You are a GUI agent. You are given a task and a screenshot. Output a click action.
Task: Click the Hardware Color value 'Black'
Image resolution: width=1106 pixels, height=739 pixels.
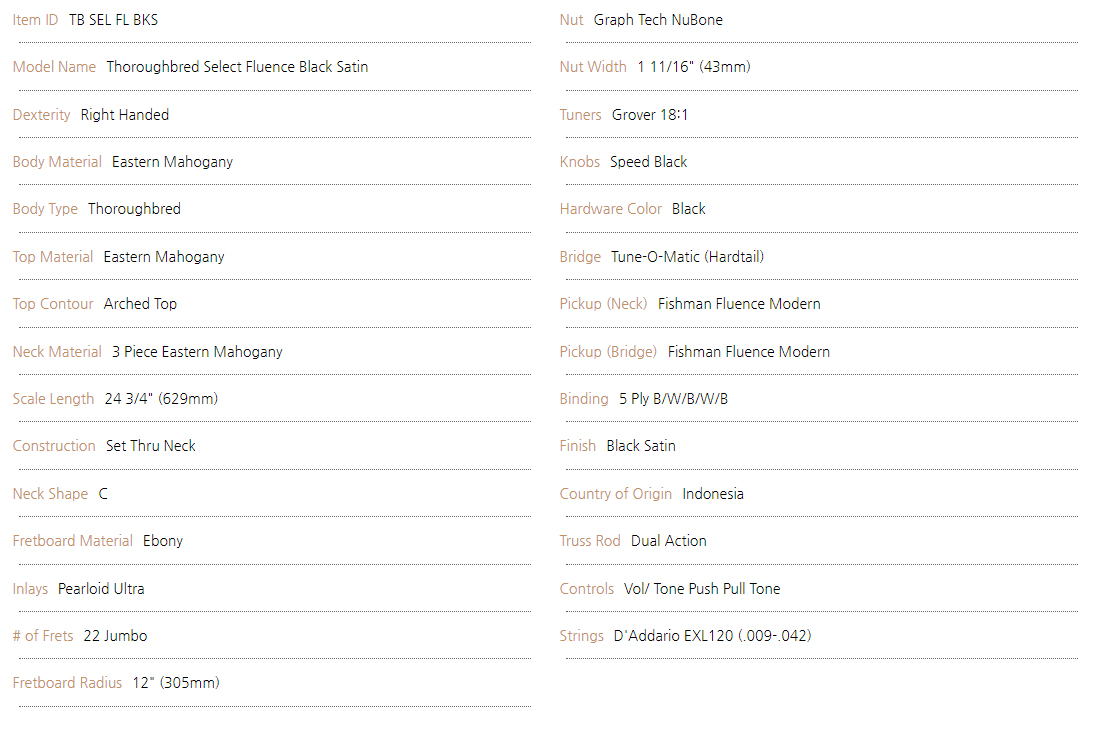688,209
